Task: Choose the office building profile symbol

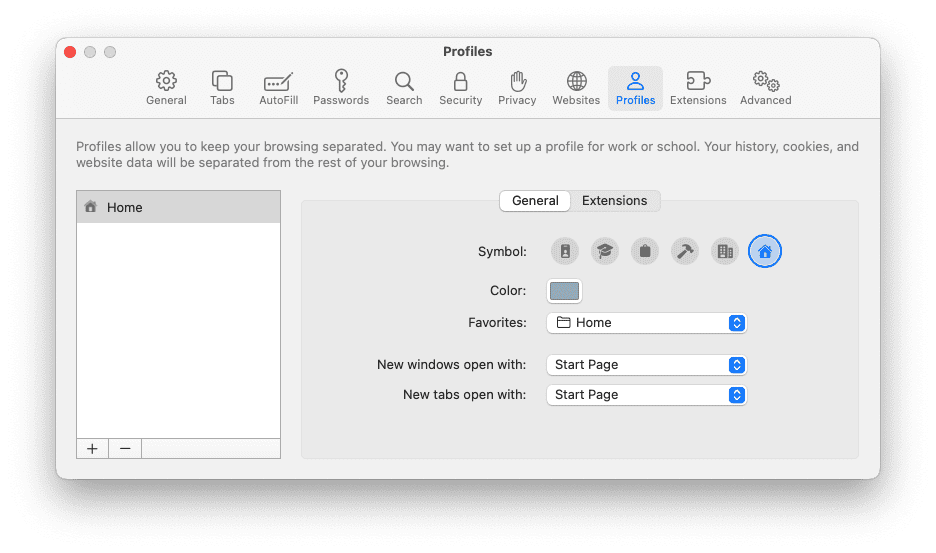Action: [725, 251]
